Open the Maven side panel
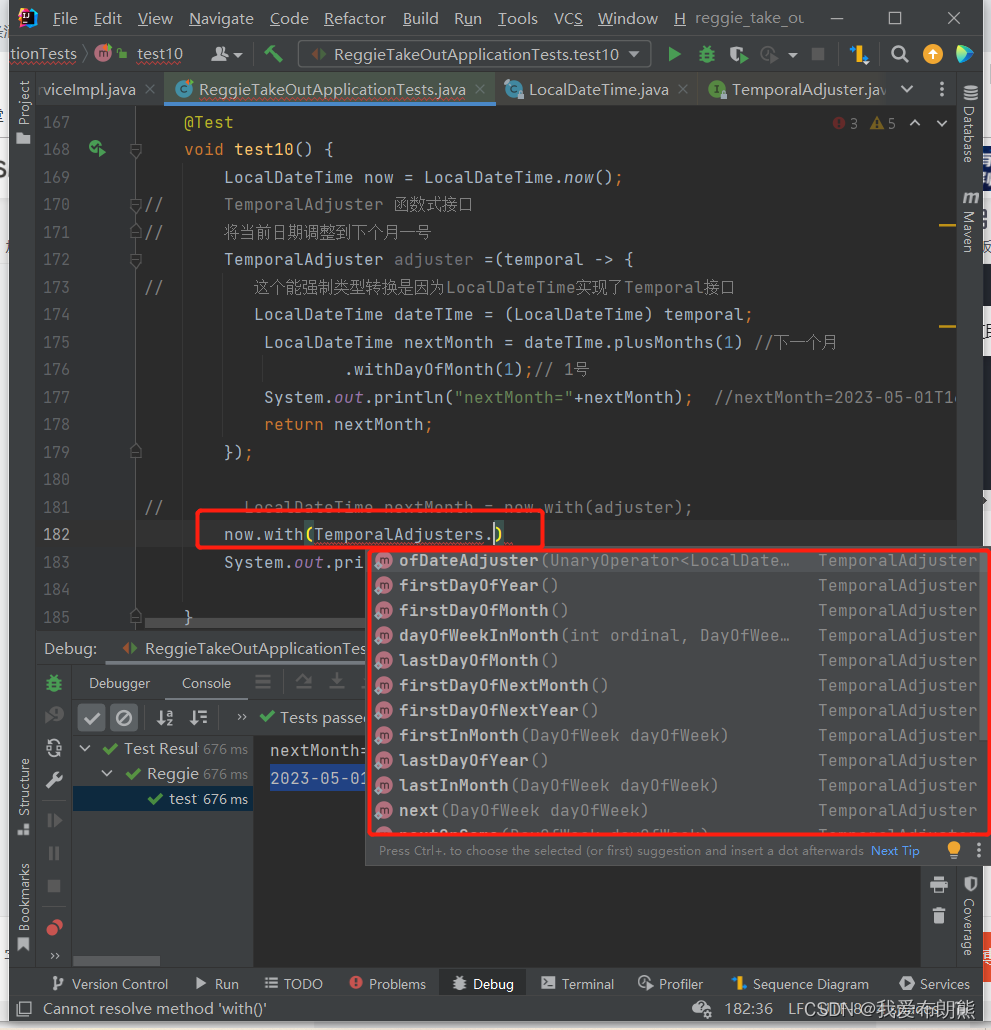The width and height of the screenshot is (991, 1030). point(969,222)
